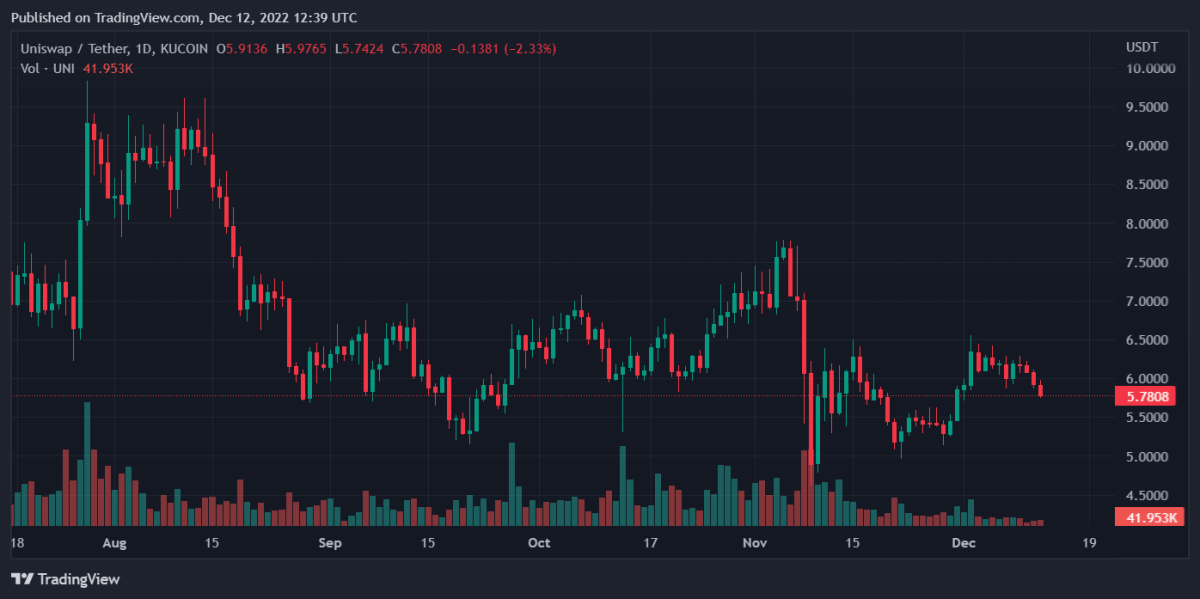The height and width of the screenshot is (599, 1200).
Task: Click the −0.1381 (−2.33%) change value
Action: 506,48
